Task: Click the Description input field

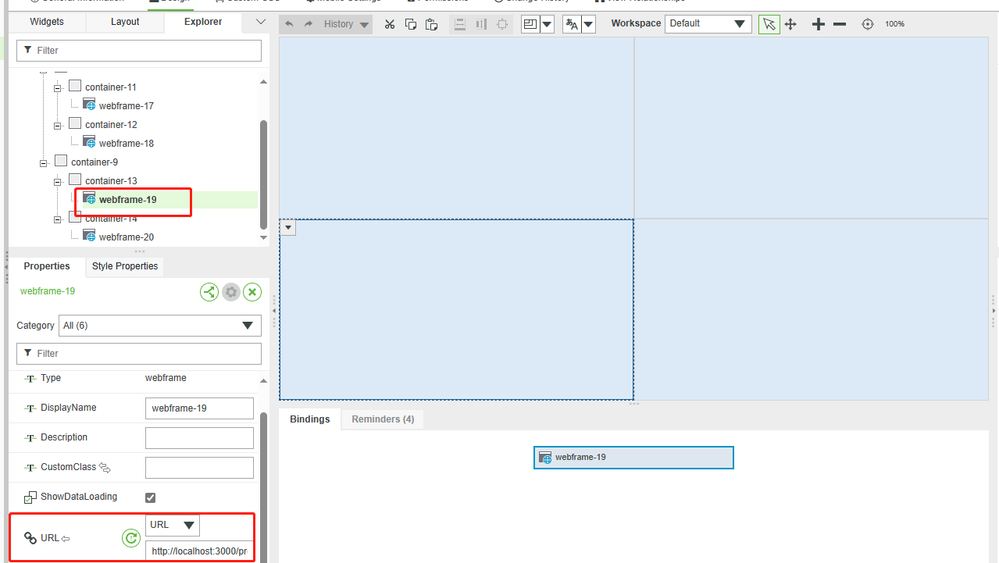Action: 199,438
